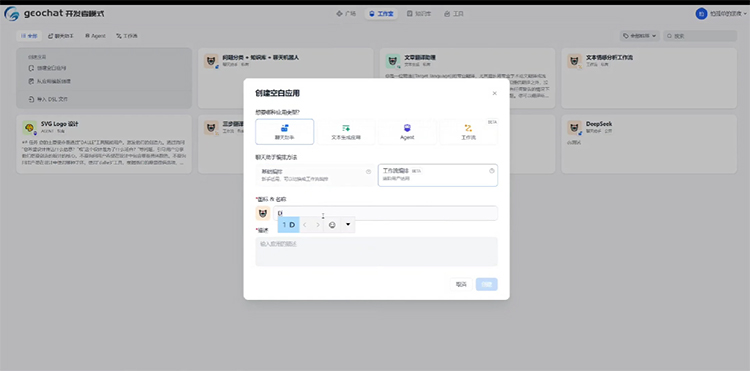
Task: Close the create blank application dialog
Action: click(495, 93)
